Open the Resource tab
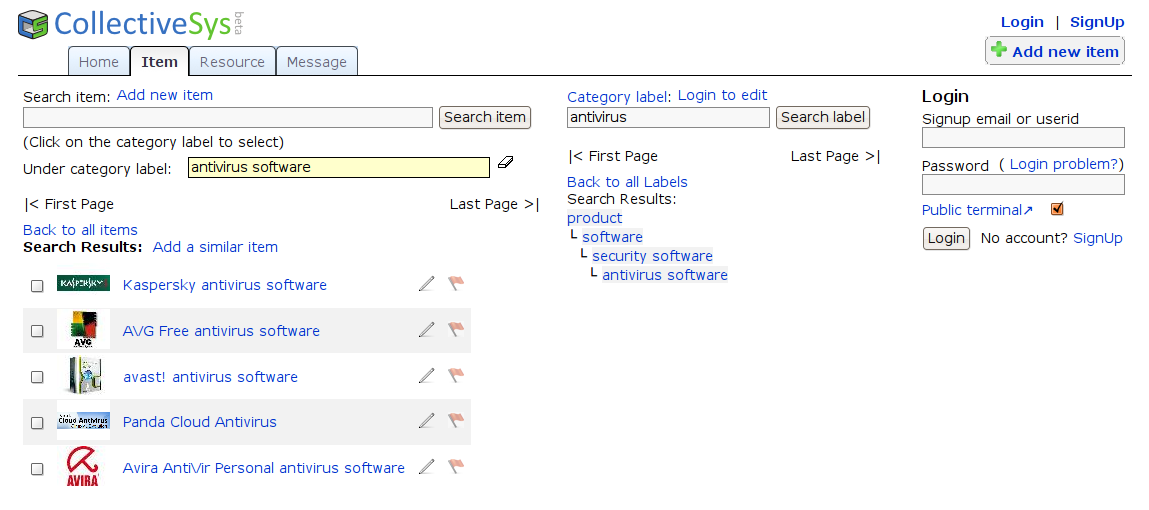1149x510 pixels. (x=232, y=62)
